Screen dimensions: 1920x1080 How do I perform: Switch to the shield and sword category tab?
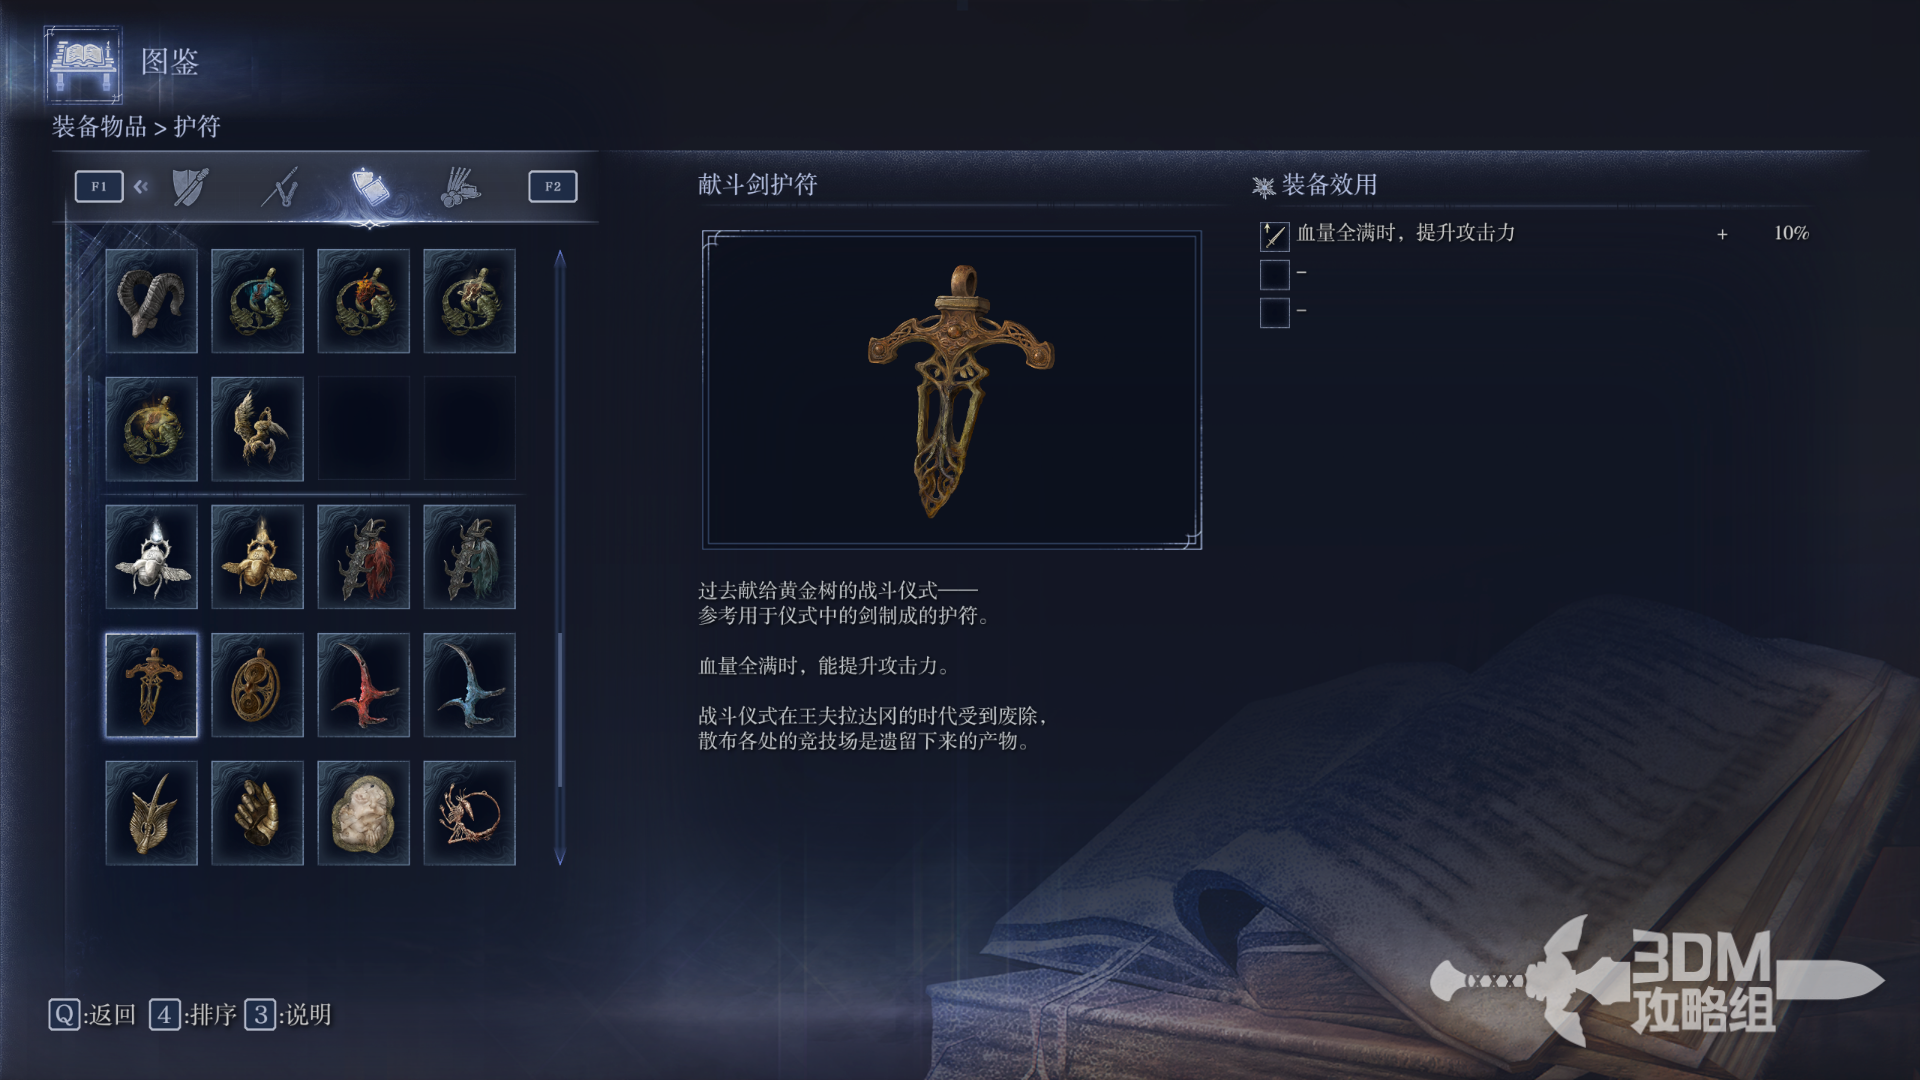point(190,187)
